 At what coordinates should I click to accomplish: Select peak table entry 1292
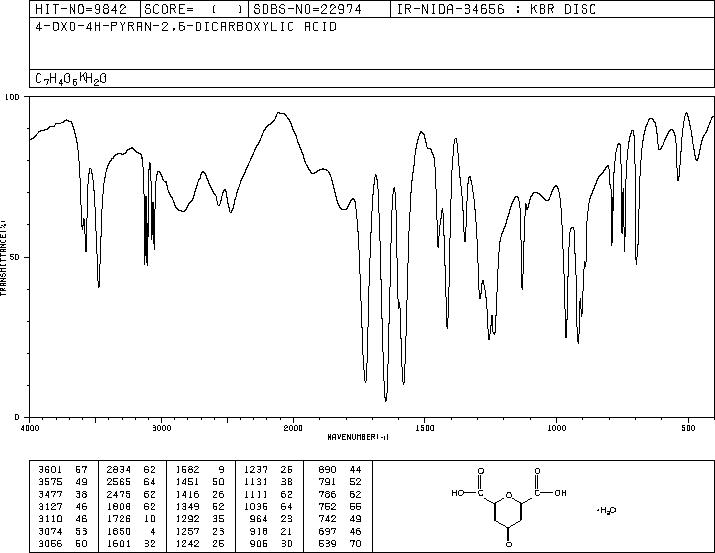tap(200, 519)
